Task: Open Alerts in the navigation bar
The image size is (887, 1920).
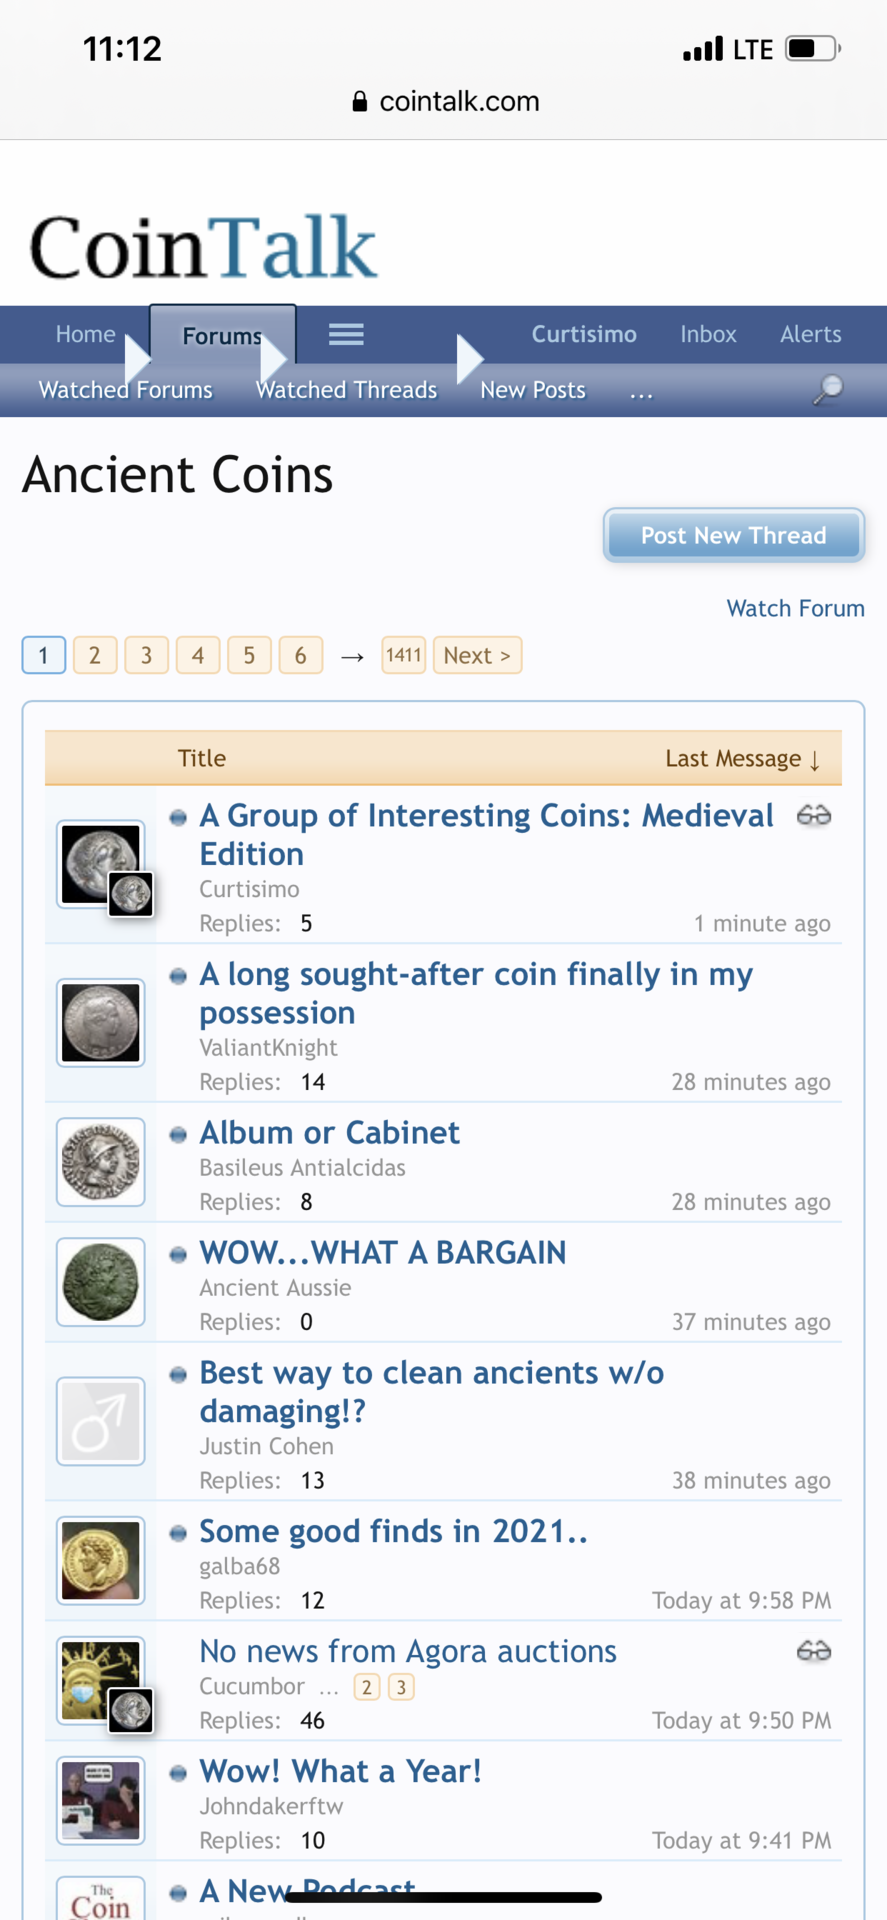Action: (x=811, y=334)
